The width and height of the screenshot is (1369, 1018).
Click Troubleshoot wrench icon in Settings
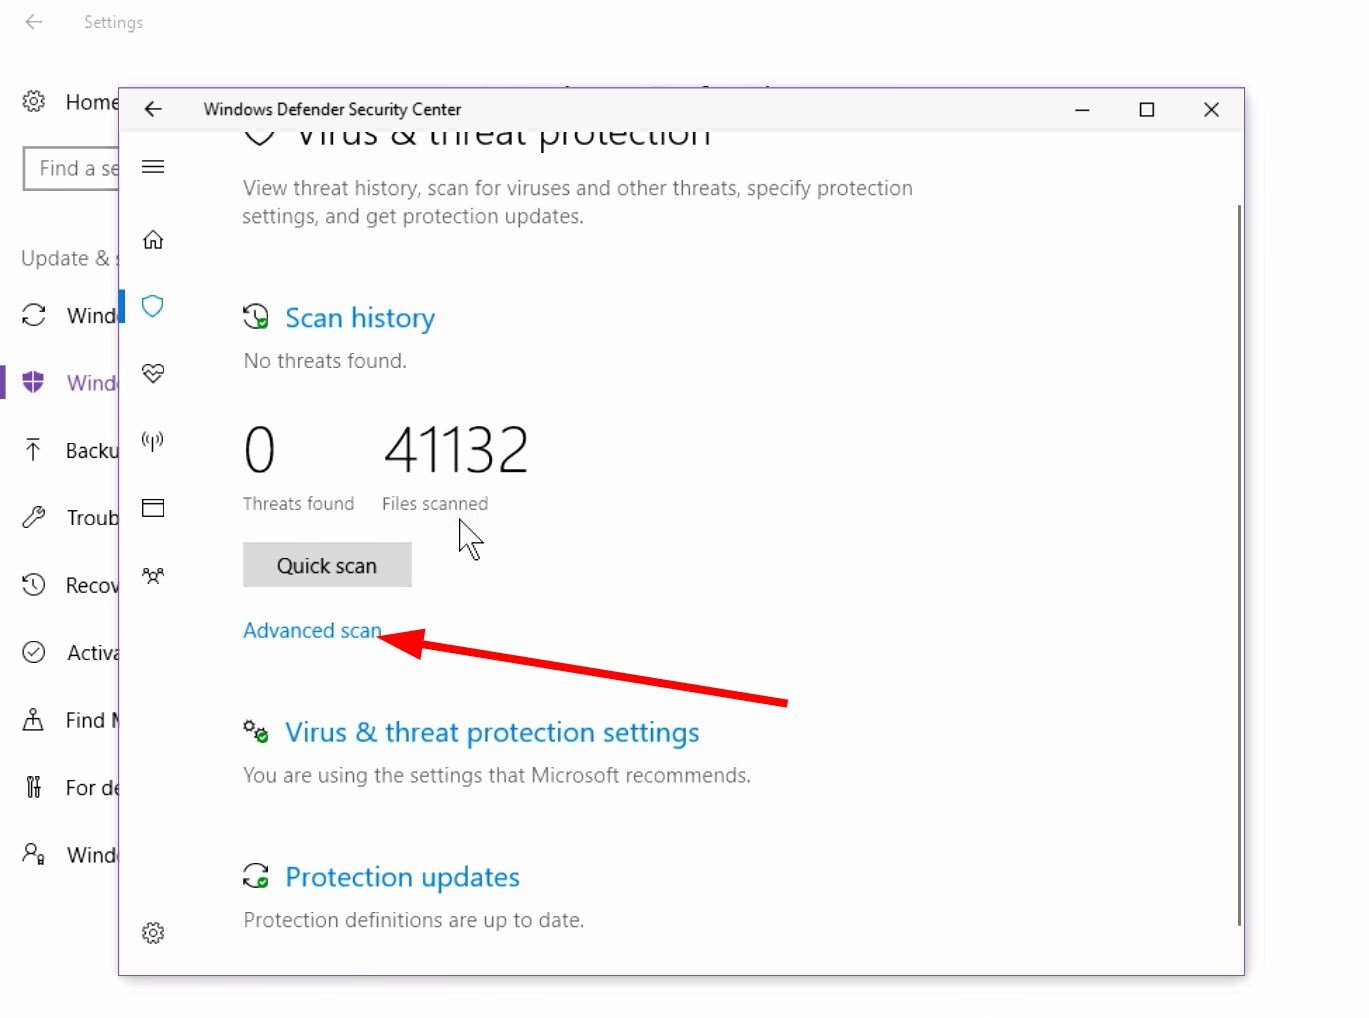click(x=34, y=517)
